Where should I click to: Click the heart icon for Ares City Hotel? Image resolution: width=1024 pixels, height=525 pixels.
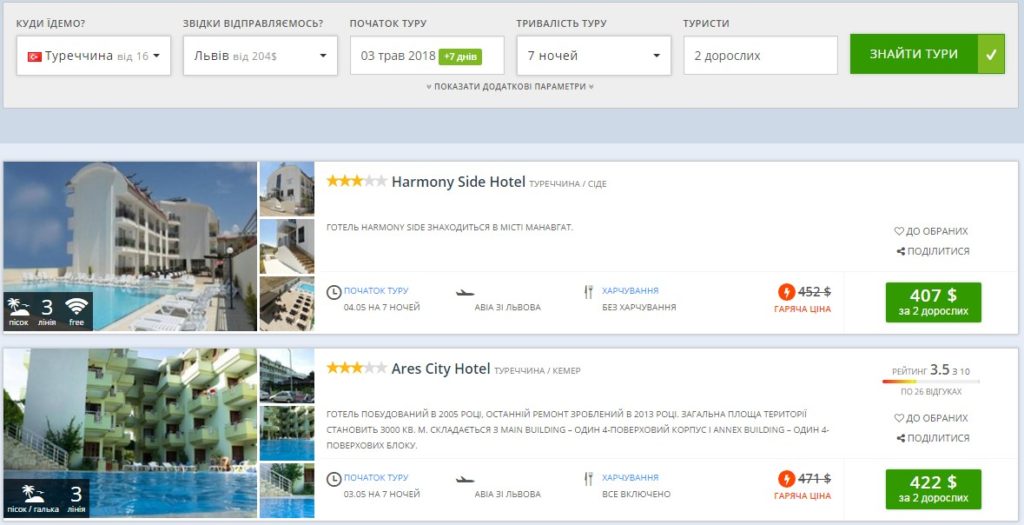[899, 418]
